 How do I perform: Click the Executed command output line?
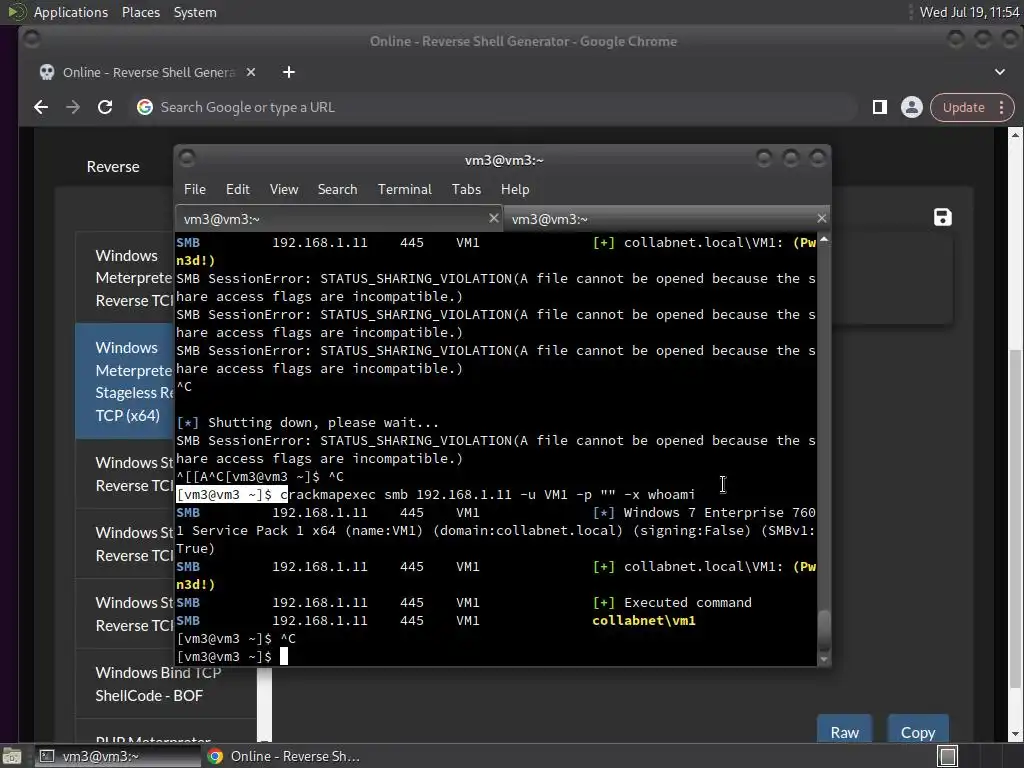688,602
